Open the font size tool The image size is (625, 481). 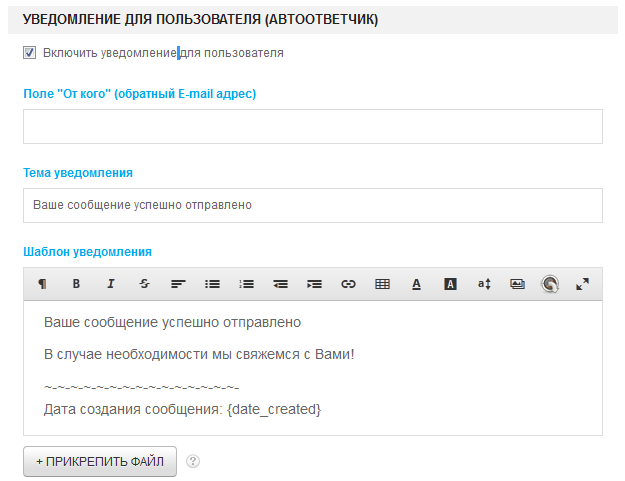pyautogui.click(x=484, y=284)
